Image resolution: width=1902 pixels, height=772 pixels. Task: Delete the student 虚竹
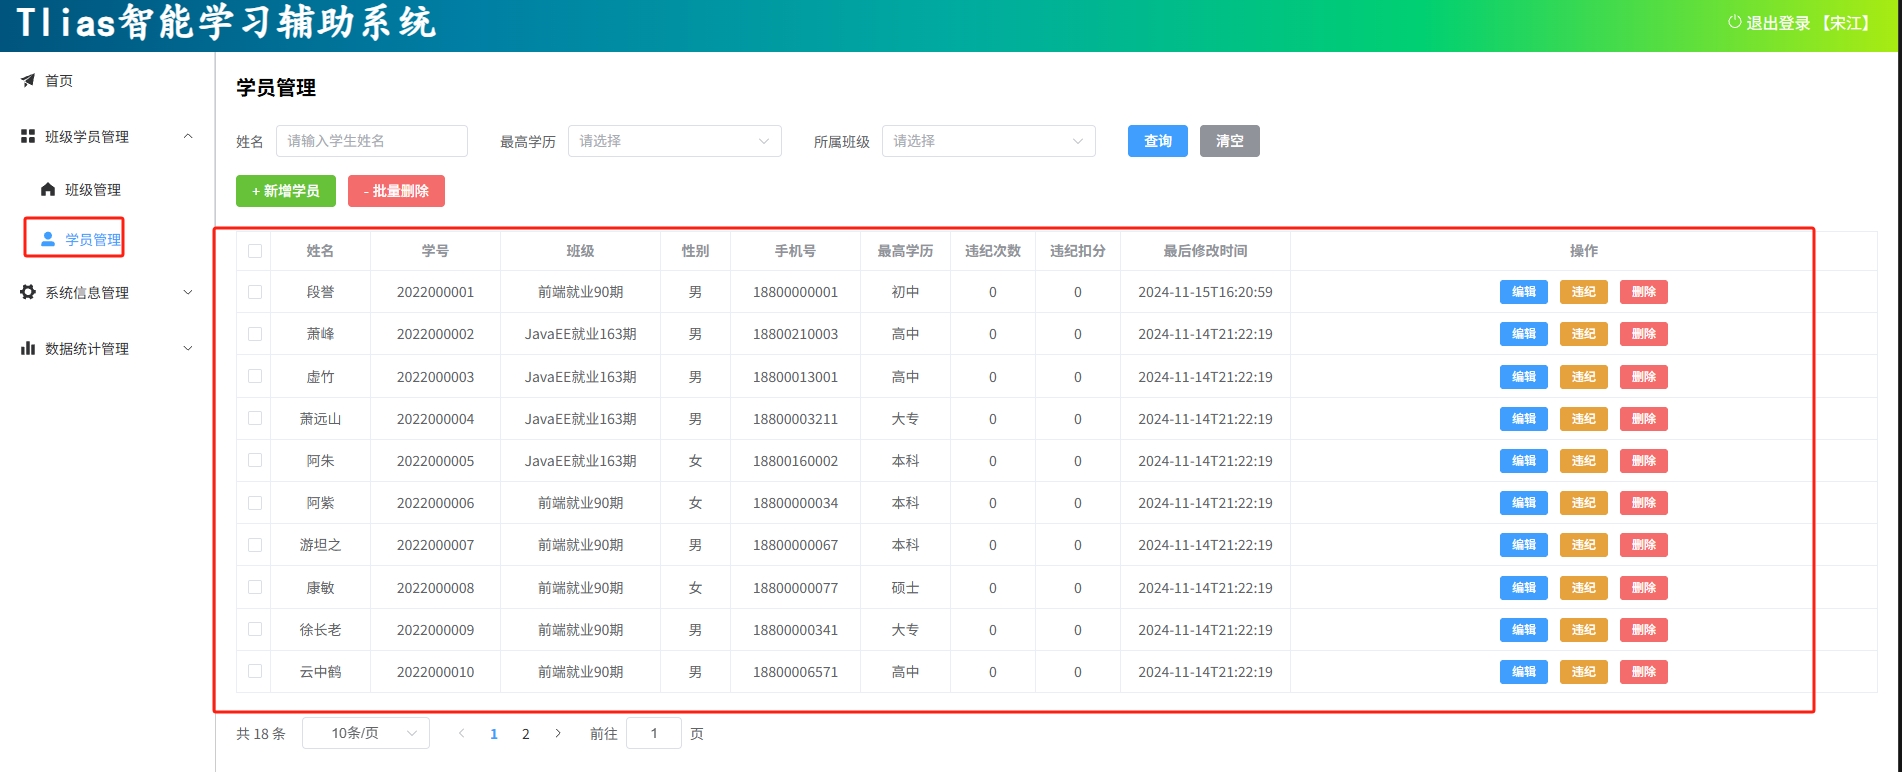tap(1644, 377)
